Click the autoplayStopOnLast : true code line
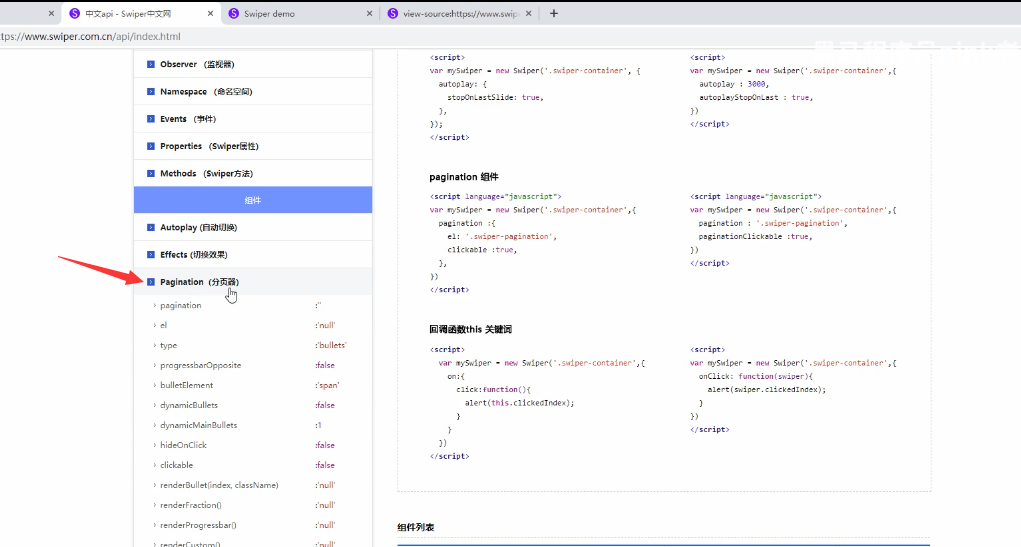 coord(755,98)
